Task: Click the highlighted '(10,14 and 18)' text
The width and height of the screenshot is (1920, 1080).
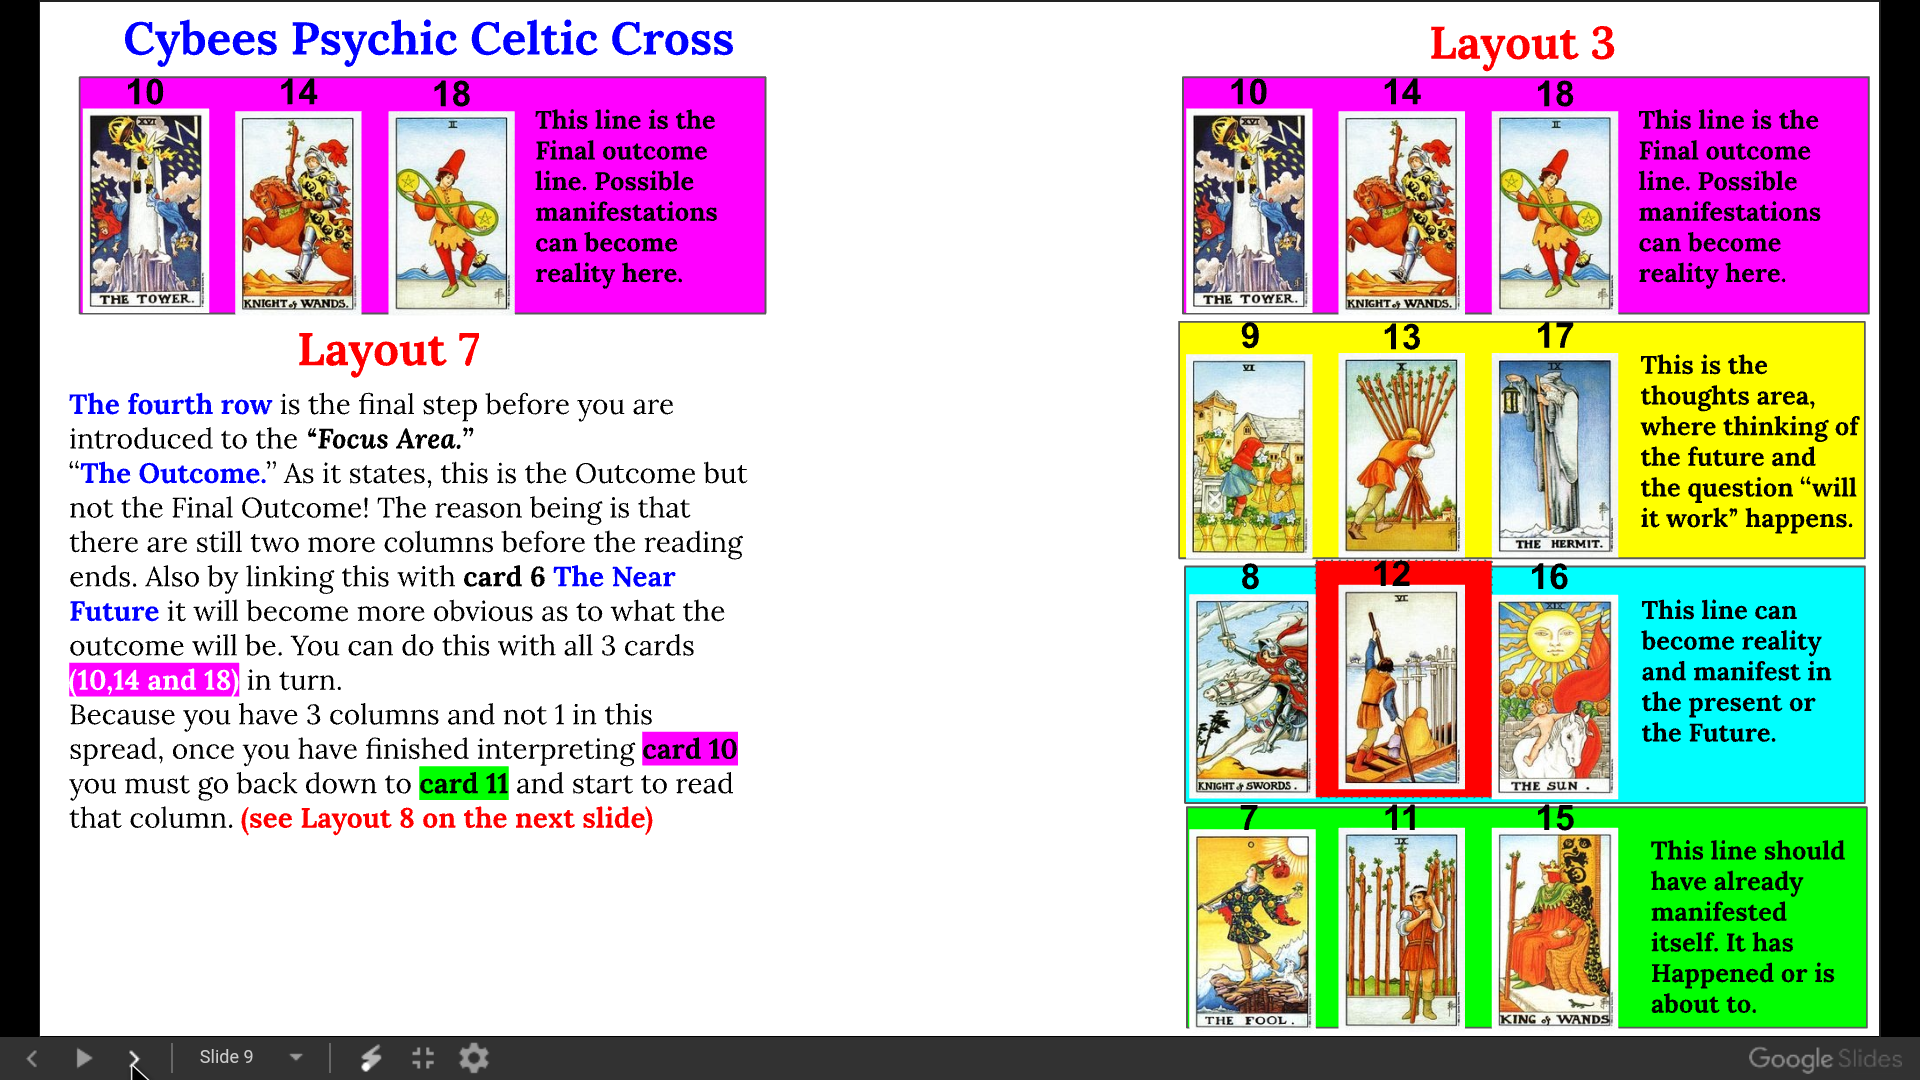Action: coord(154,680)
